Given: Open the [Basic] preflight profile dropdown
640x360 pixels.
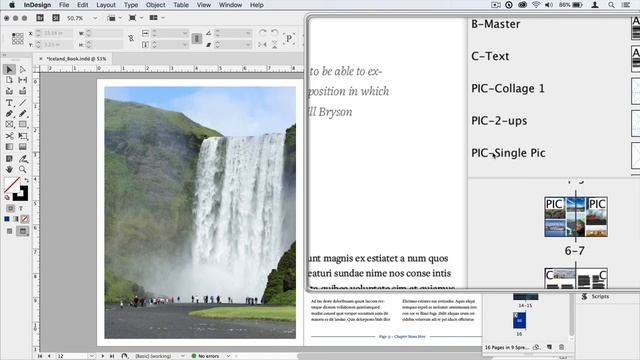Looking at the screenshot, I should pos(182,356).
